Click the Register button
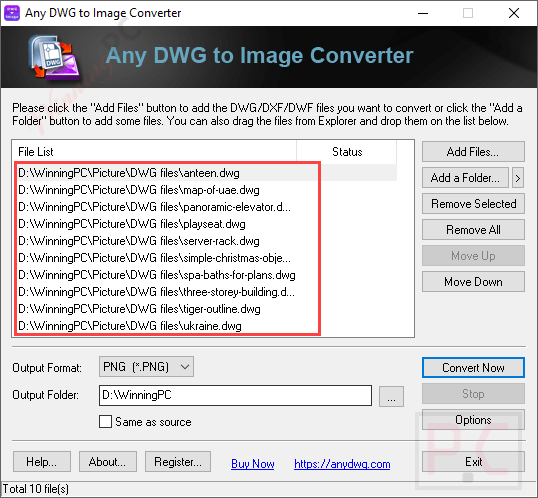Viewport: 538px width, 498px height. coord(178,462)
